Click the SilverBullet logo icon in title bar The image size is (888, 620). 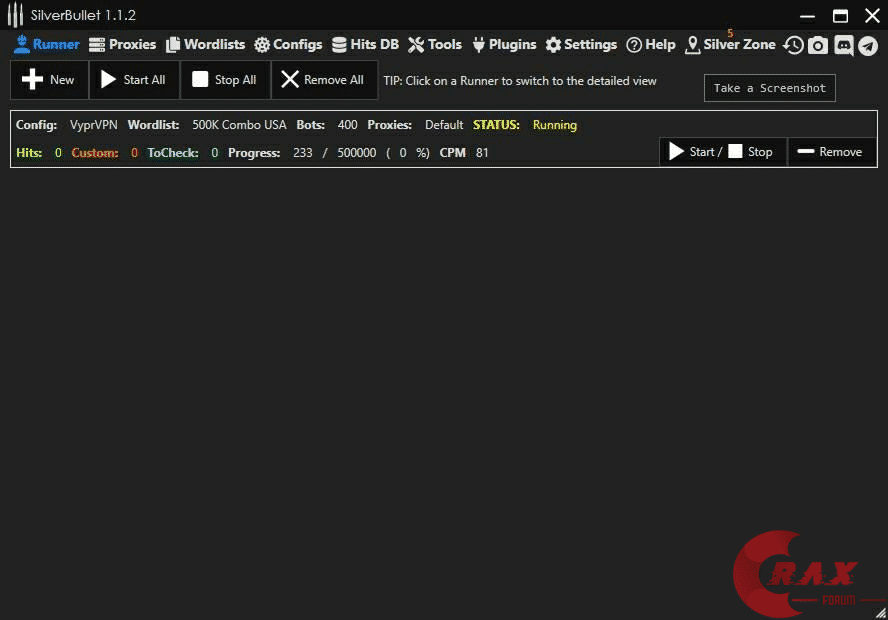tap(15, 15)
